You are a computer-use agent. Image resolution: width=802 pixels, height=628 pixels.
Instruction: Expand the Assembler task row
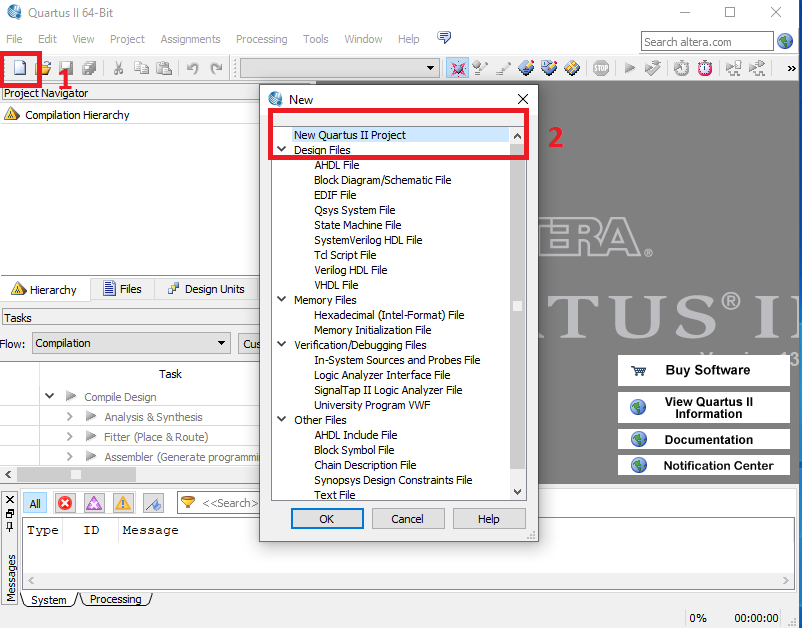pyautogui.click(x=70, y=456)
